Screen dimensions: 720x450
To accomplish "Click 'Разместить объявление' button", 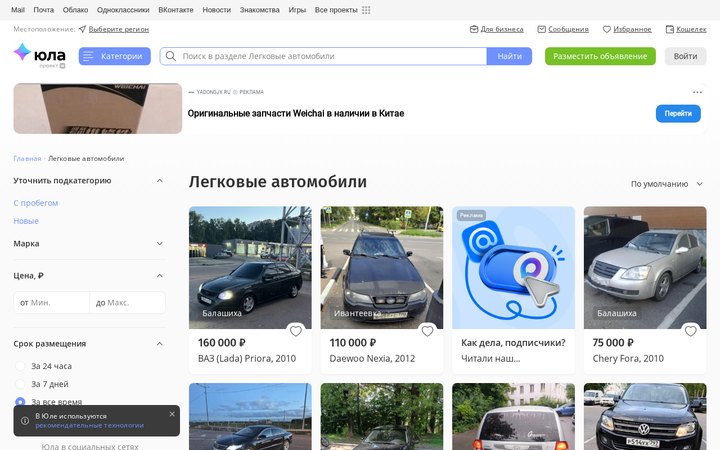I will [600, 56].
